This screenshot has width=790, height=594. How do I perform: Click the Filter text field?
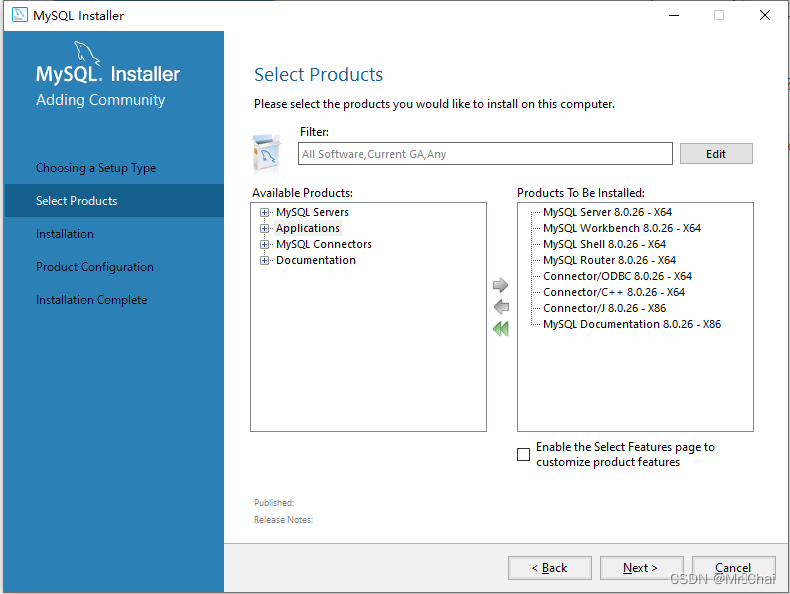click(485, 154)
